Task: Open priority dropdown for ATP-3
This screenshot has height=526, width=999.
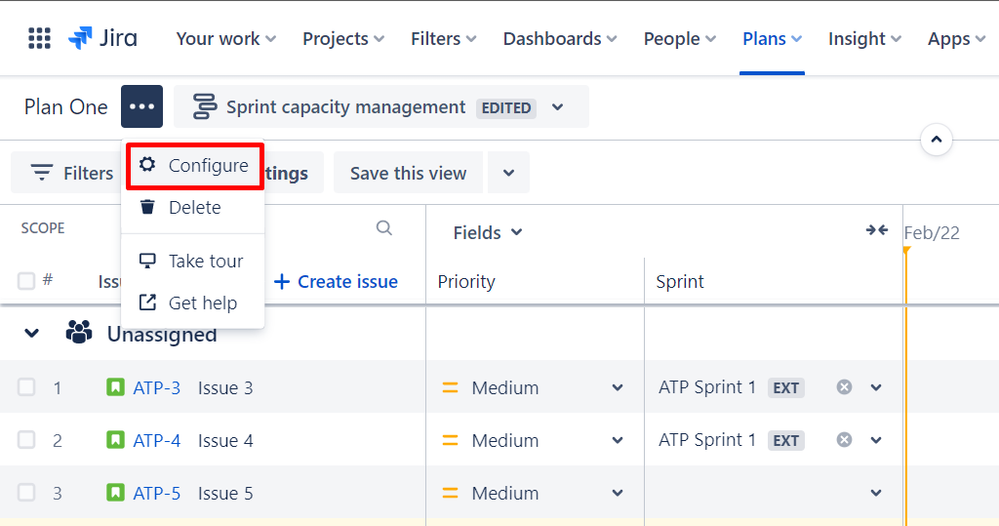Action: coord(617,387)
